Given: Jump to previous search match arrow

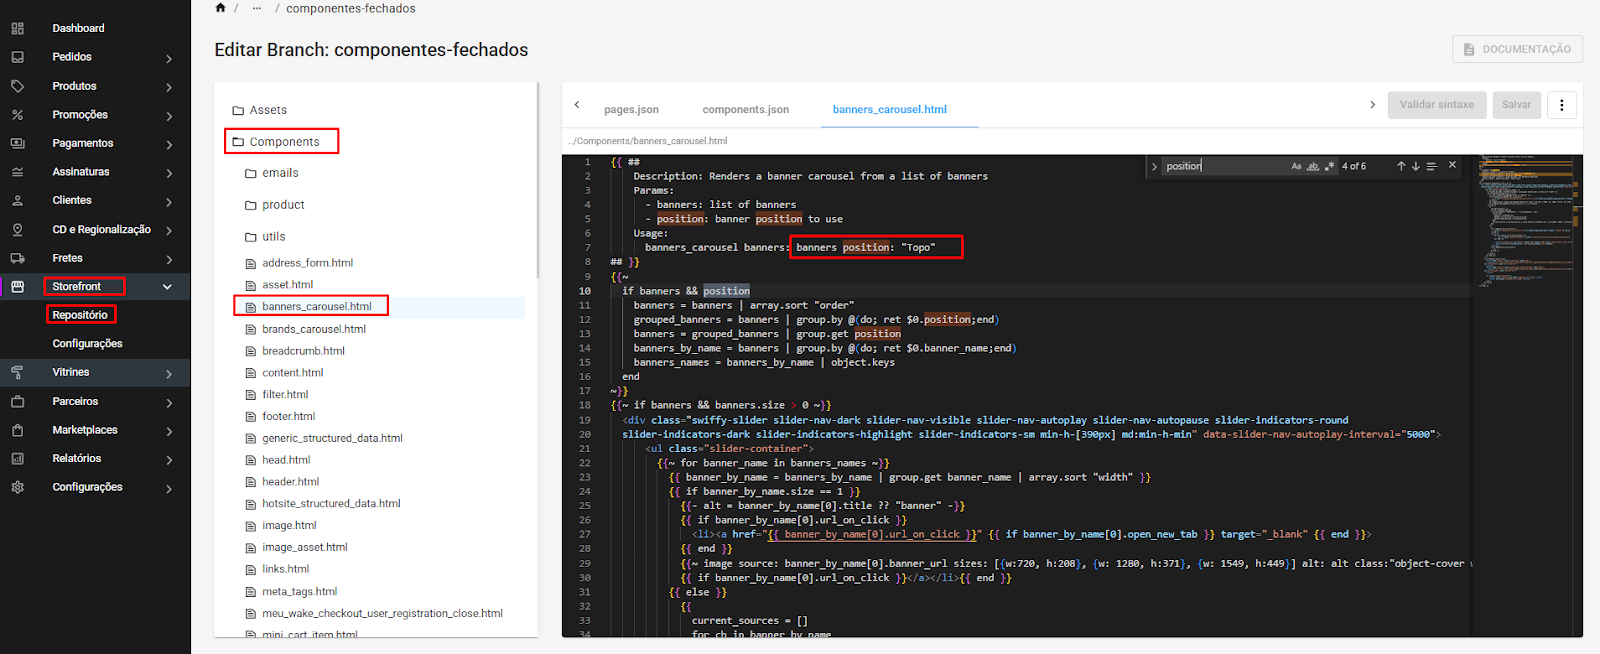Looking at the screenshot, I should tap(1401, 166).
